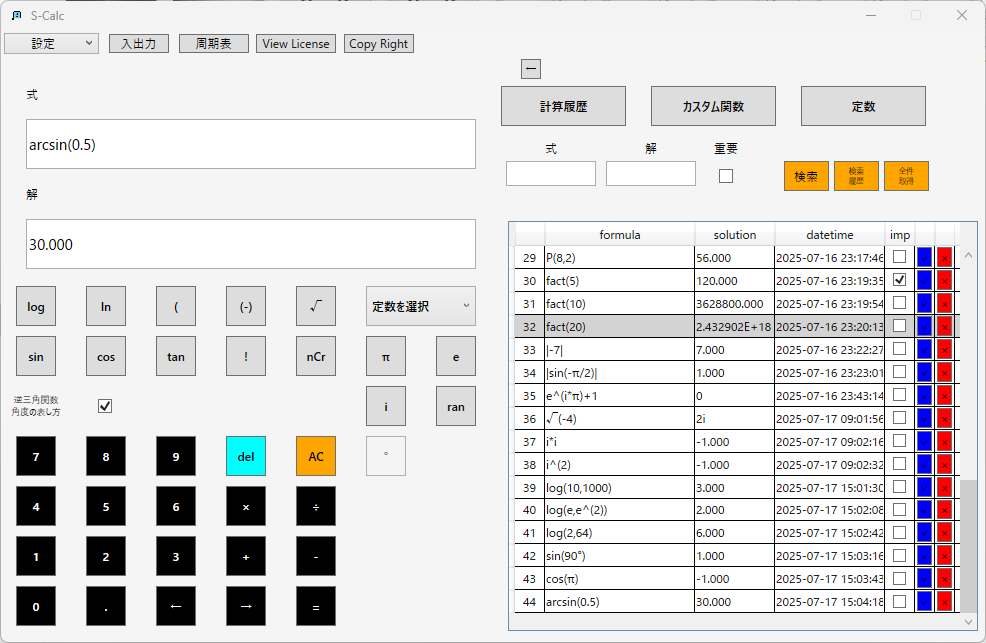The width and height of the screenshot is (986, 643).
Task: Click the decimal point key
Action: (x=106, y=606)
